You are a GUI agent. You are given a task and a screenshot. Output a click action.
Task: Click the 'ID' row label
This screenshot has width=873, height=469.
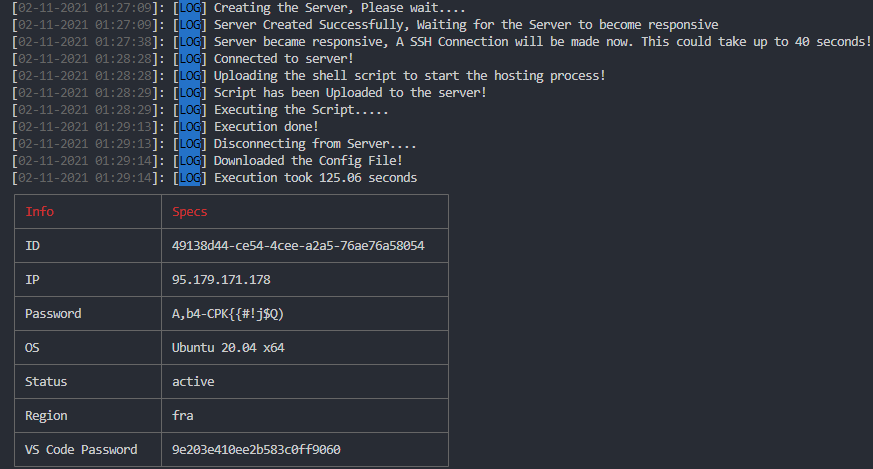click(x=32, y=246)
